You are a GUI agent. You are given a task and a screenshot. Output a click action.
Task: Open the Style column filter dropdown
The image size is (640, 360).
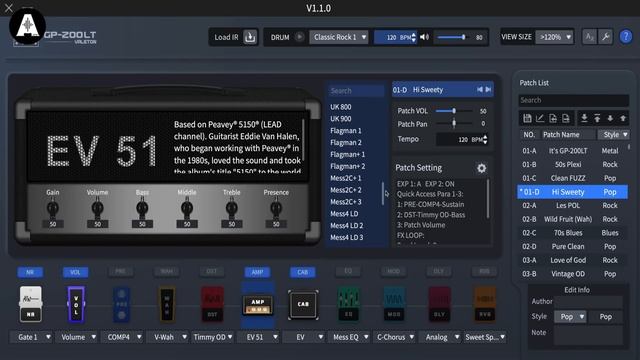[x=613, y=135]
